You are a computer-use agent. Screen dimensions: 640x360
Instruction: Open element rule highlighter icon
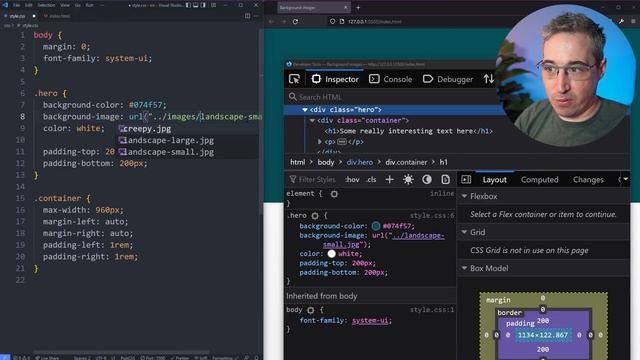click(334, 194)
